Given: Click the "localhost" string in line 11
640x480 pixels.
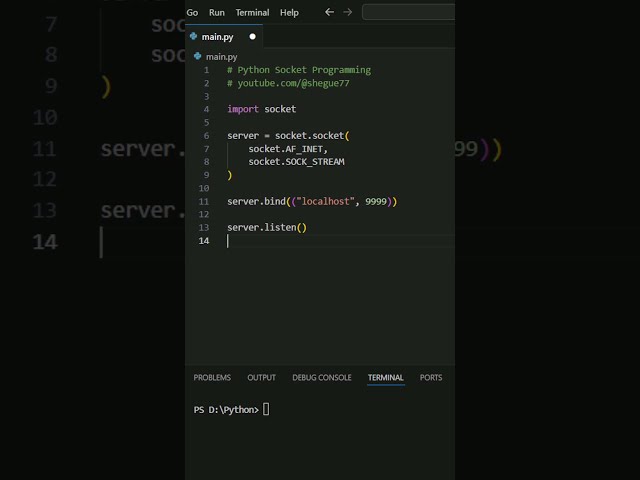Looking at the screenshot, I should [x=325, y=202].
